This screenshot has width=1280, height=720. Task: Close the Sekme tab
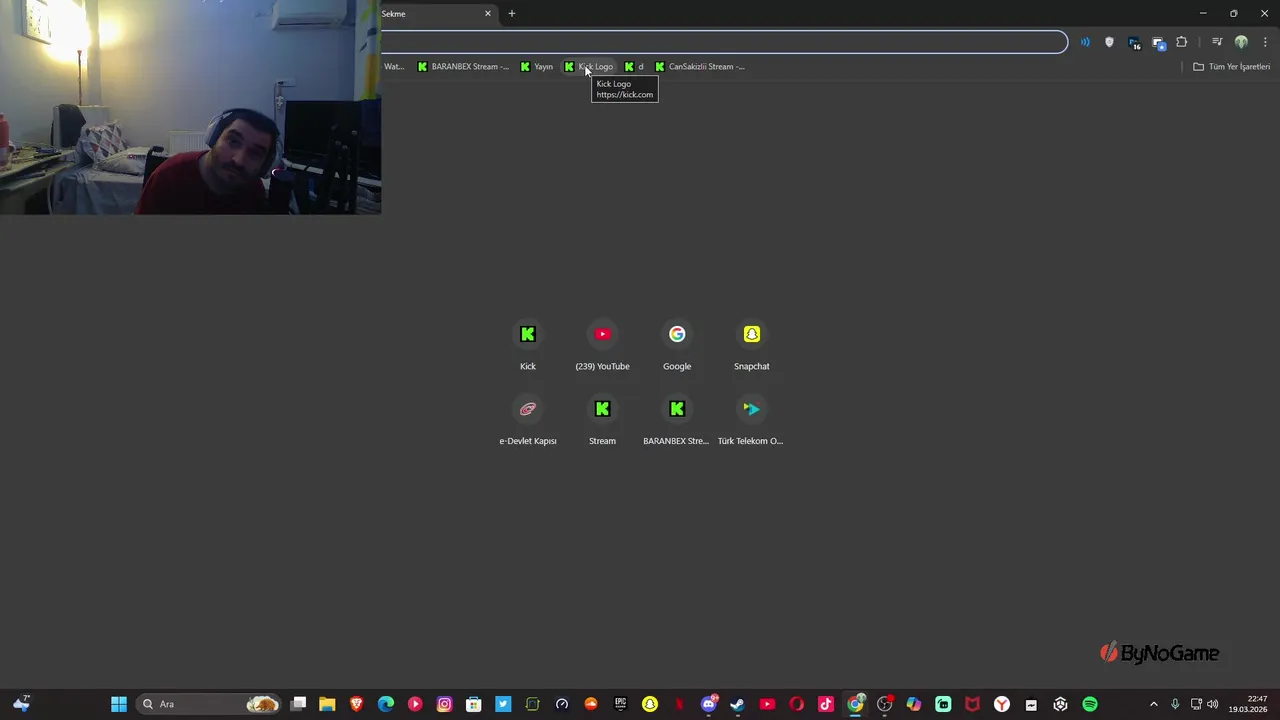point(488,14)
